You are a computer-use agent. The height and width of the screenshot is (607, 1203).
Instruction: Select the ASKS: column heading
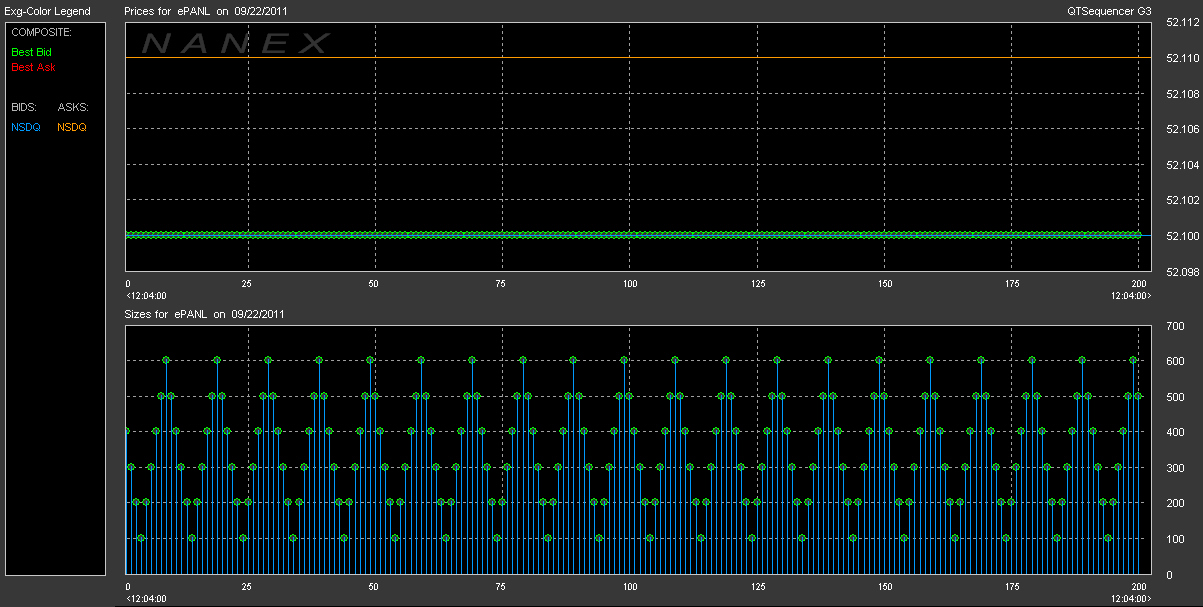pos(73,106)
